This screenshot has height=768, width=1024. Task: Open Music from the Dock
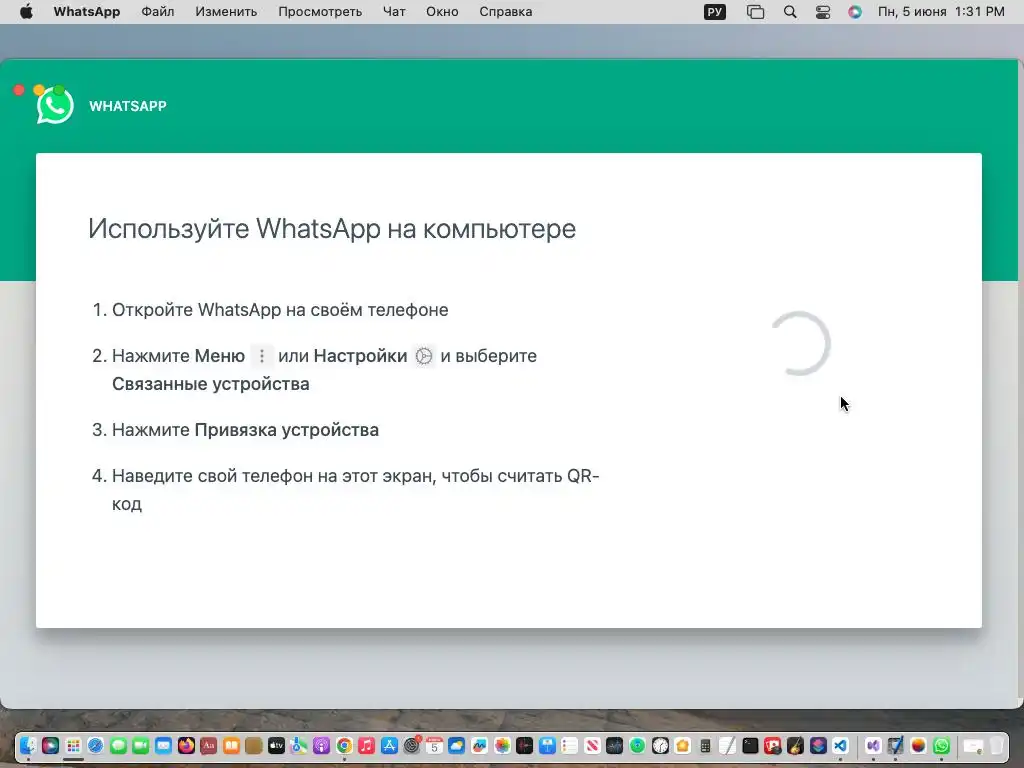pos(366,745)
